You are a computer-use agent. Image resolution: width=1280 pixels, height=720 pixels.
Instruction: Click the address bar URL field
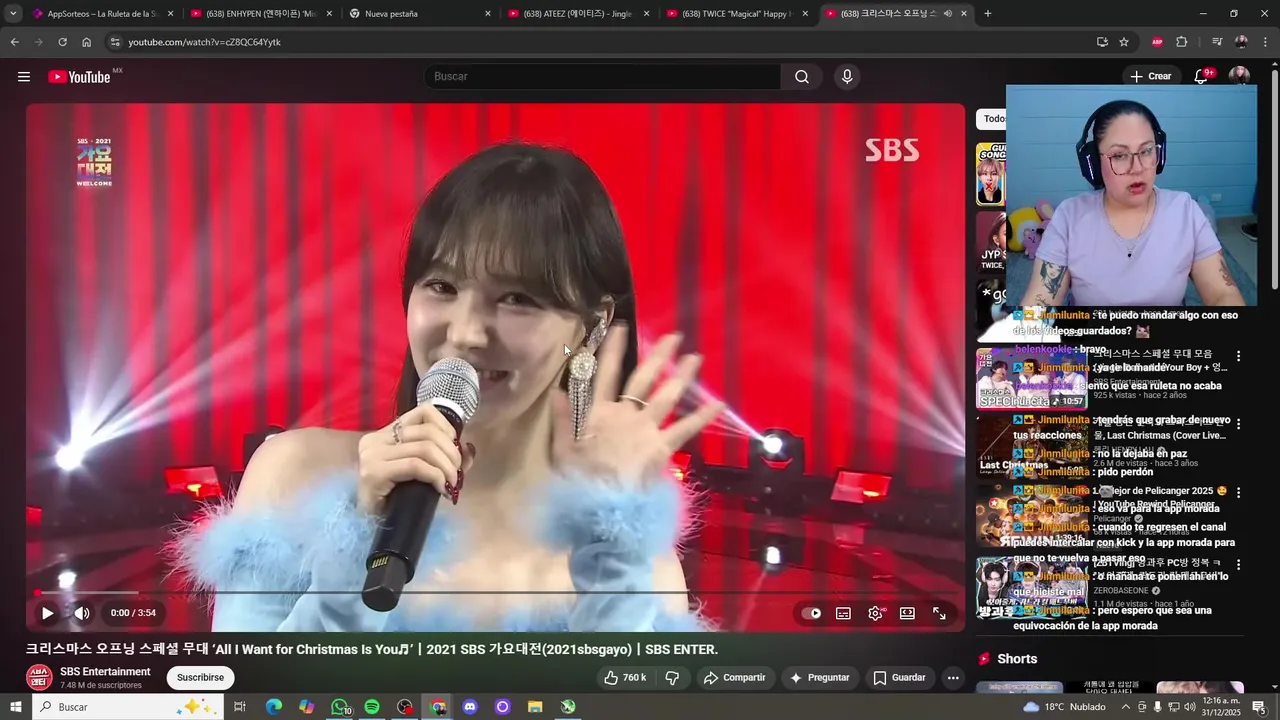tap(600, 42)
